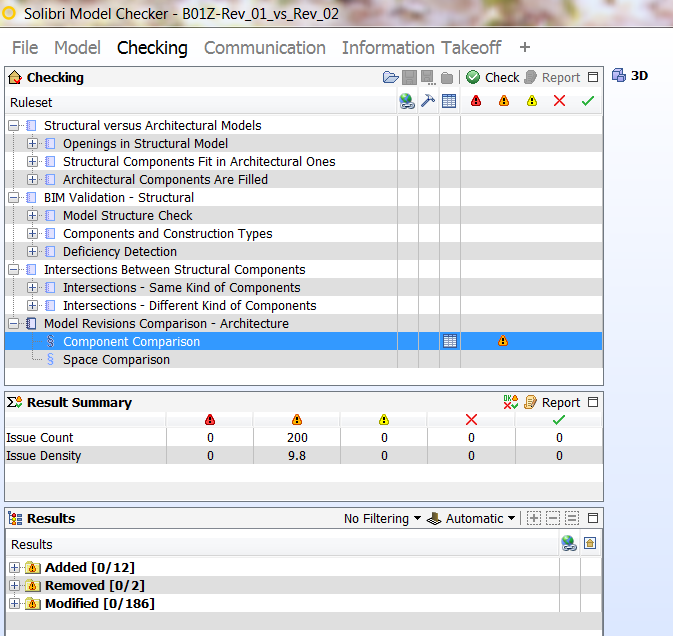This screenshot has width=673, height=636.
Task: Expand Architectural Components Are Filled
Action: [32, 179]
